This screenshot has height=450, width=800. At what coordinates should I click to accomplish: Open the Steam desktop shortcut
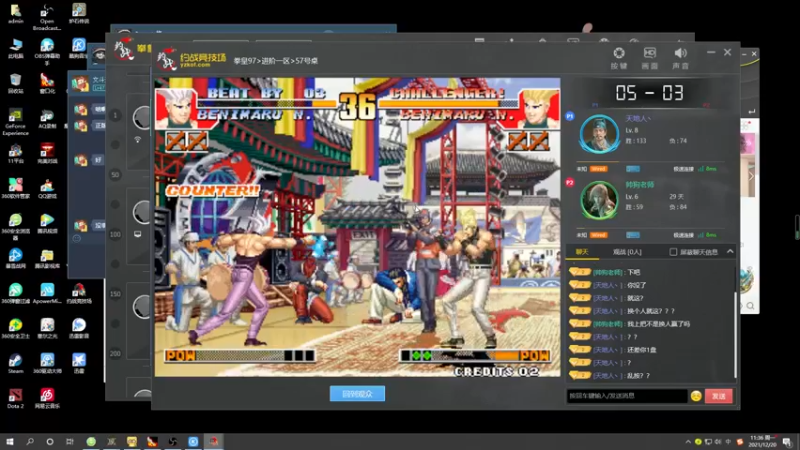pos(15,364)
